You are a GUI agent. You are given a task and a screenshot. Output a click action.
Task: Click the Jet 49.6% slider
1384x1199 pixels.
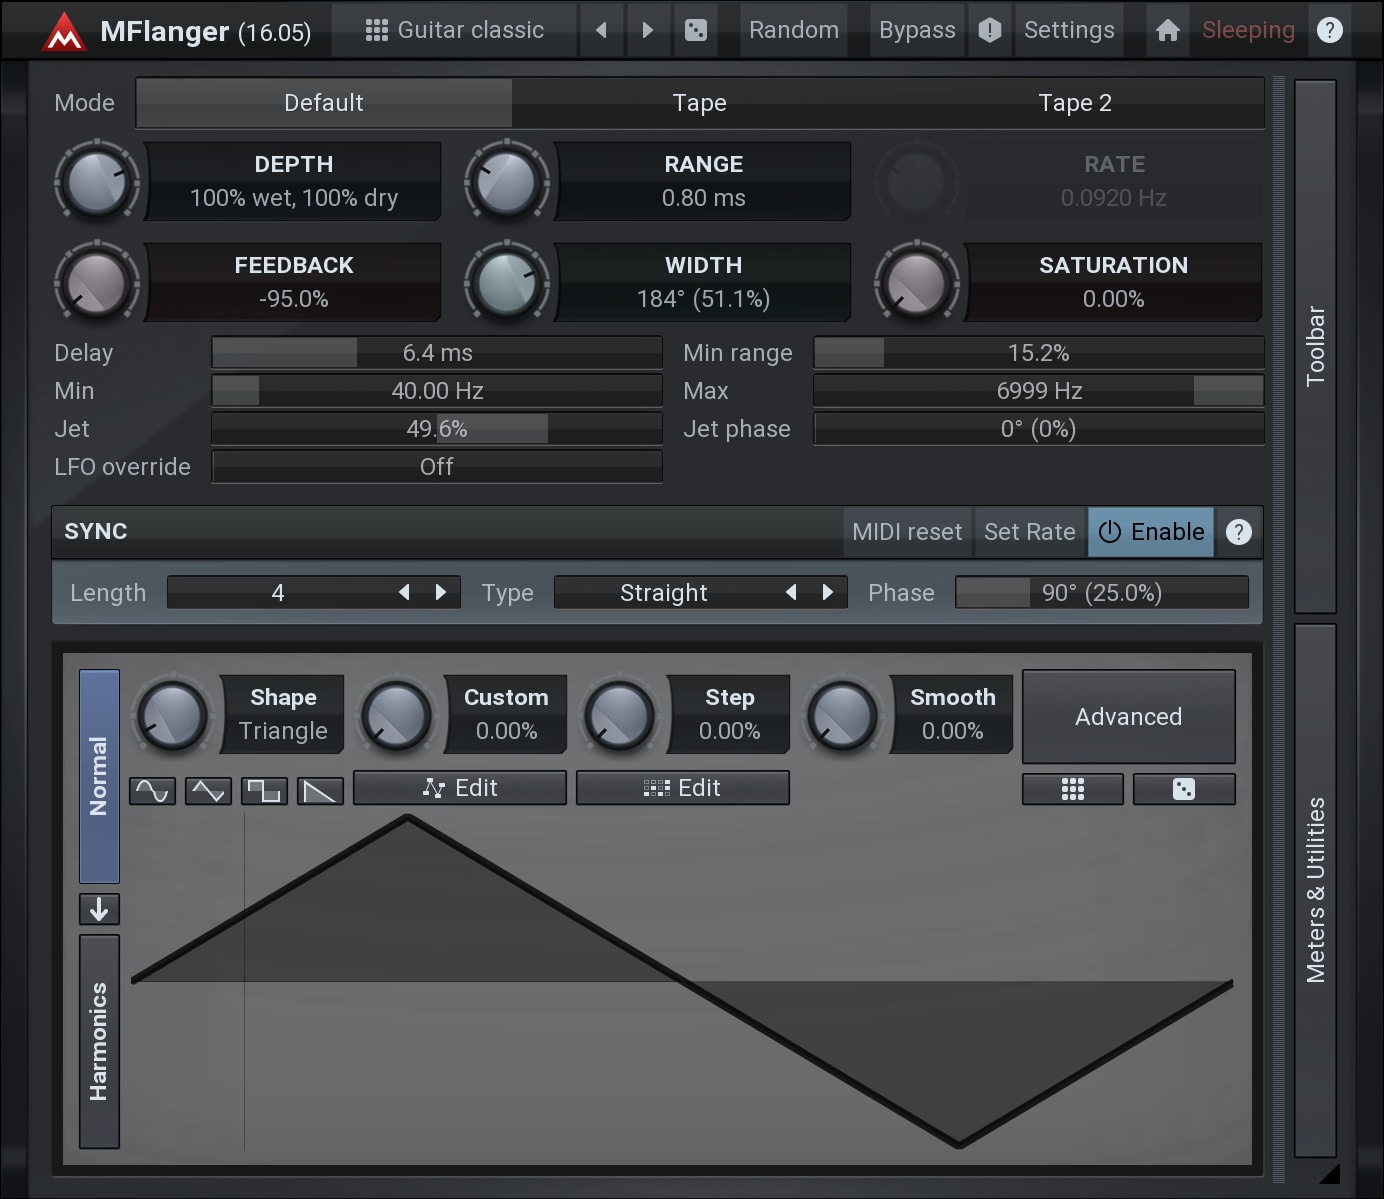click(x=437, y=429)
